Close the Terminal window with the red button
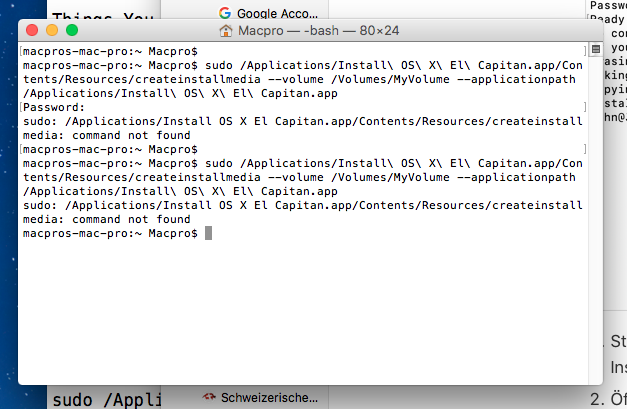 coord(33,31)
